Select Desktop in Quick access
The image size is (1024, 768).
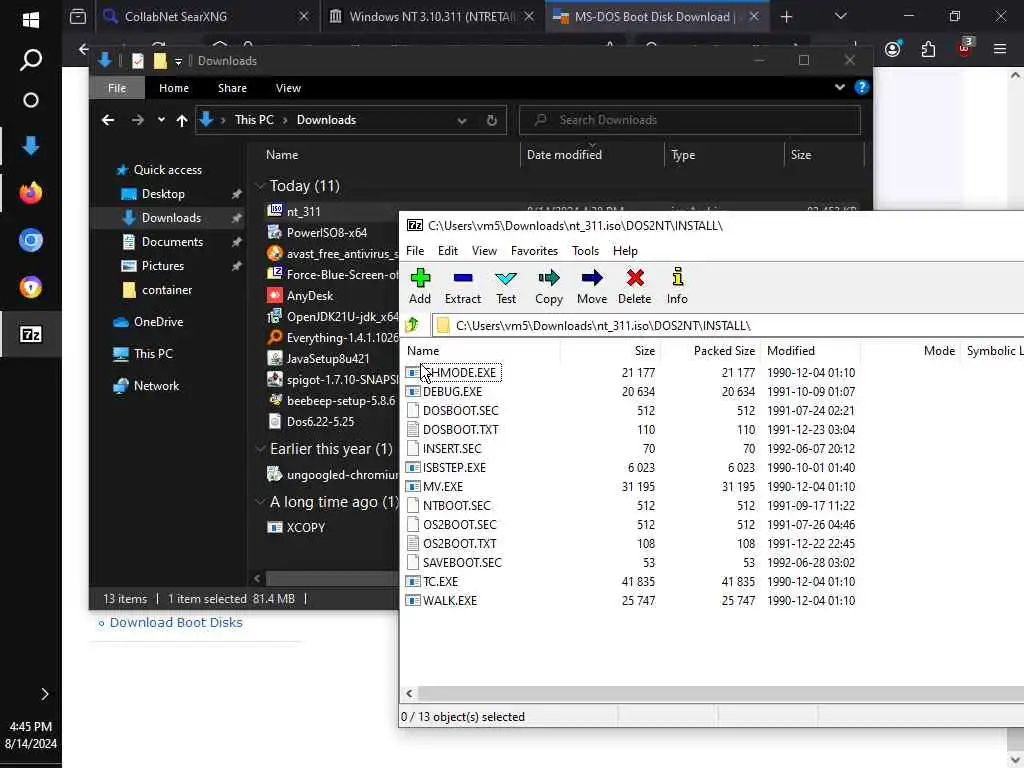(163, 194)
